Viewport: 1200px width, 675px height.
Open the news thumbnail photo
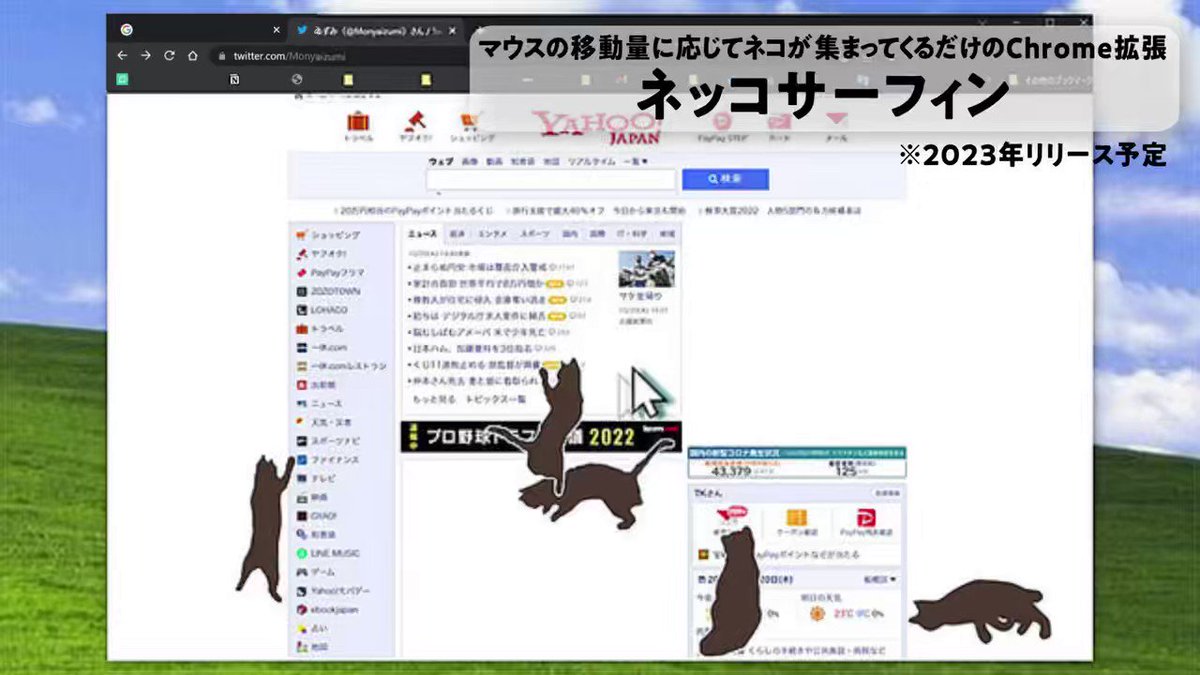click(646, 268)
